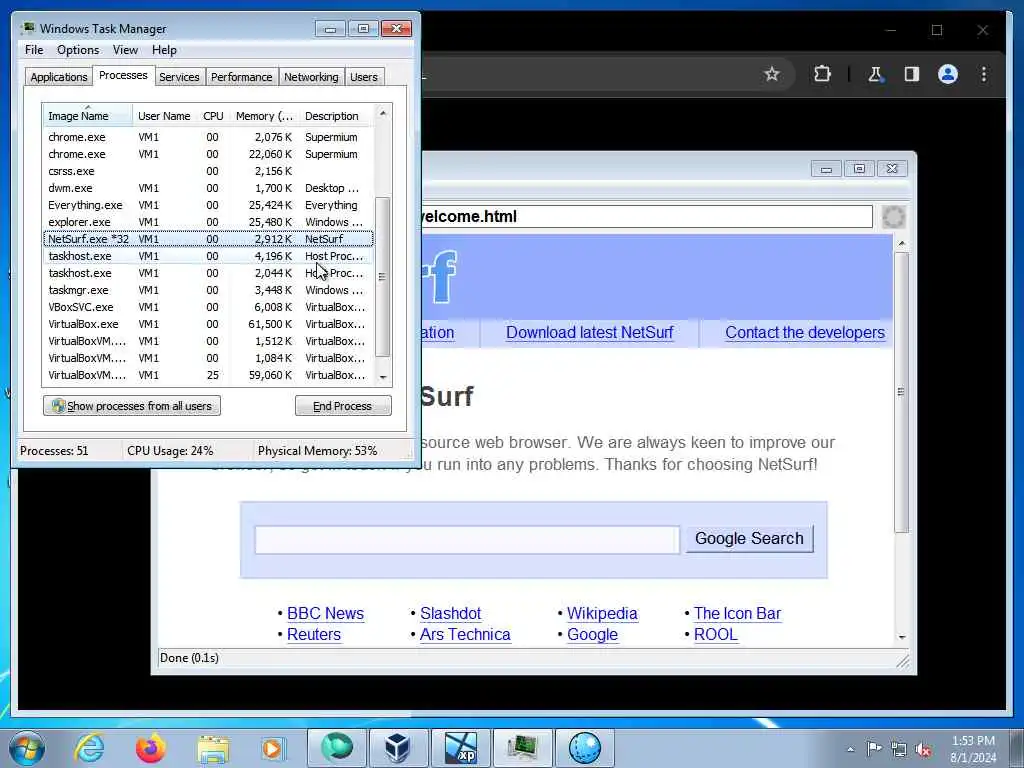This screenshot has width=1024, height=768.
Task: Open network status tray icon
Action: click(899, 749)
